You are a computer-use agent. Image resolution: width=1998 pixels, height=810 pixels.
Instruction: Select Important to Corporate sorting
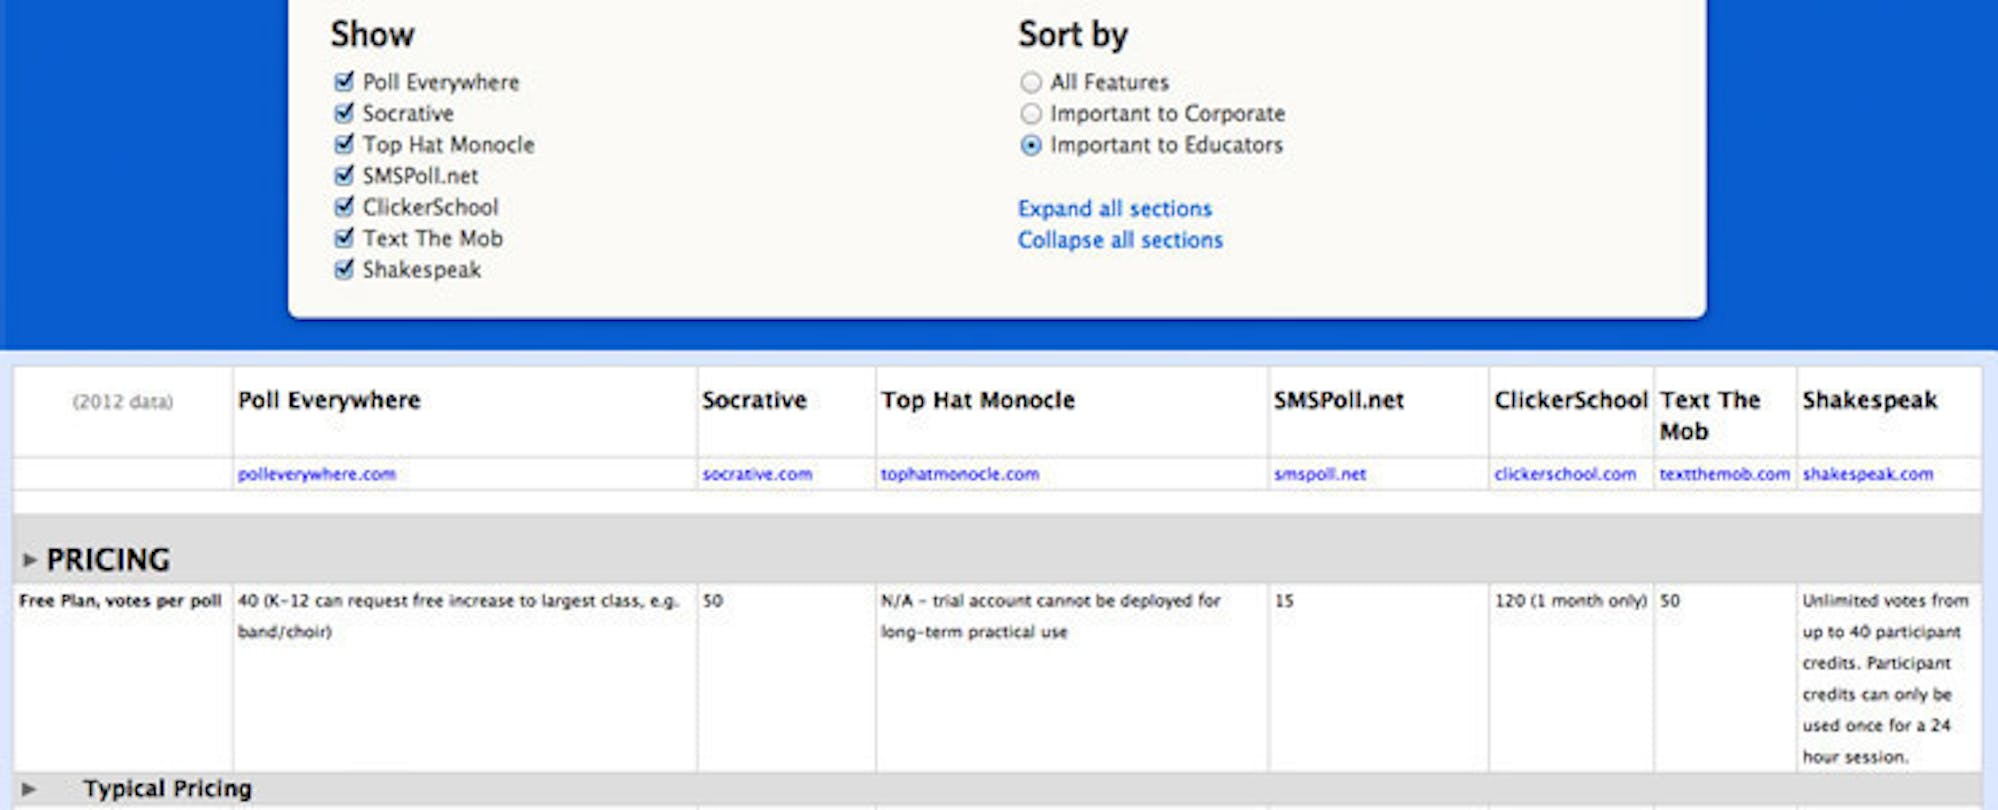(1031, 114)
